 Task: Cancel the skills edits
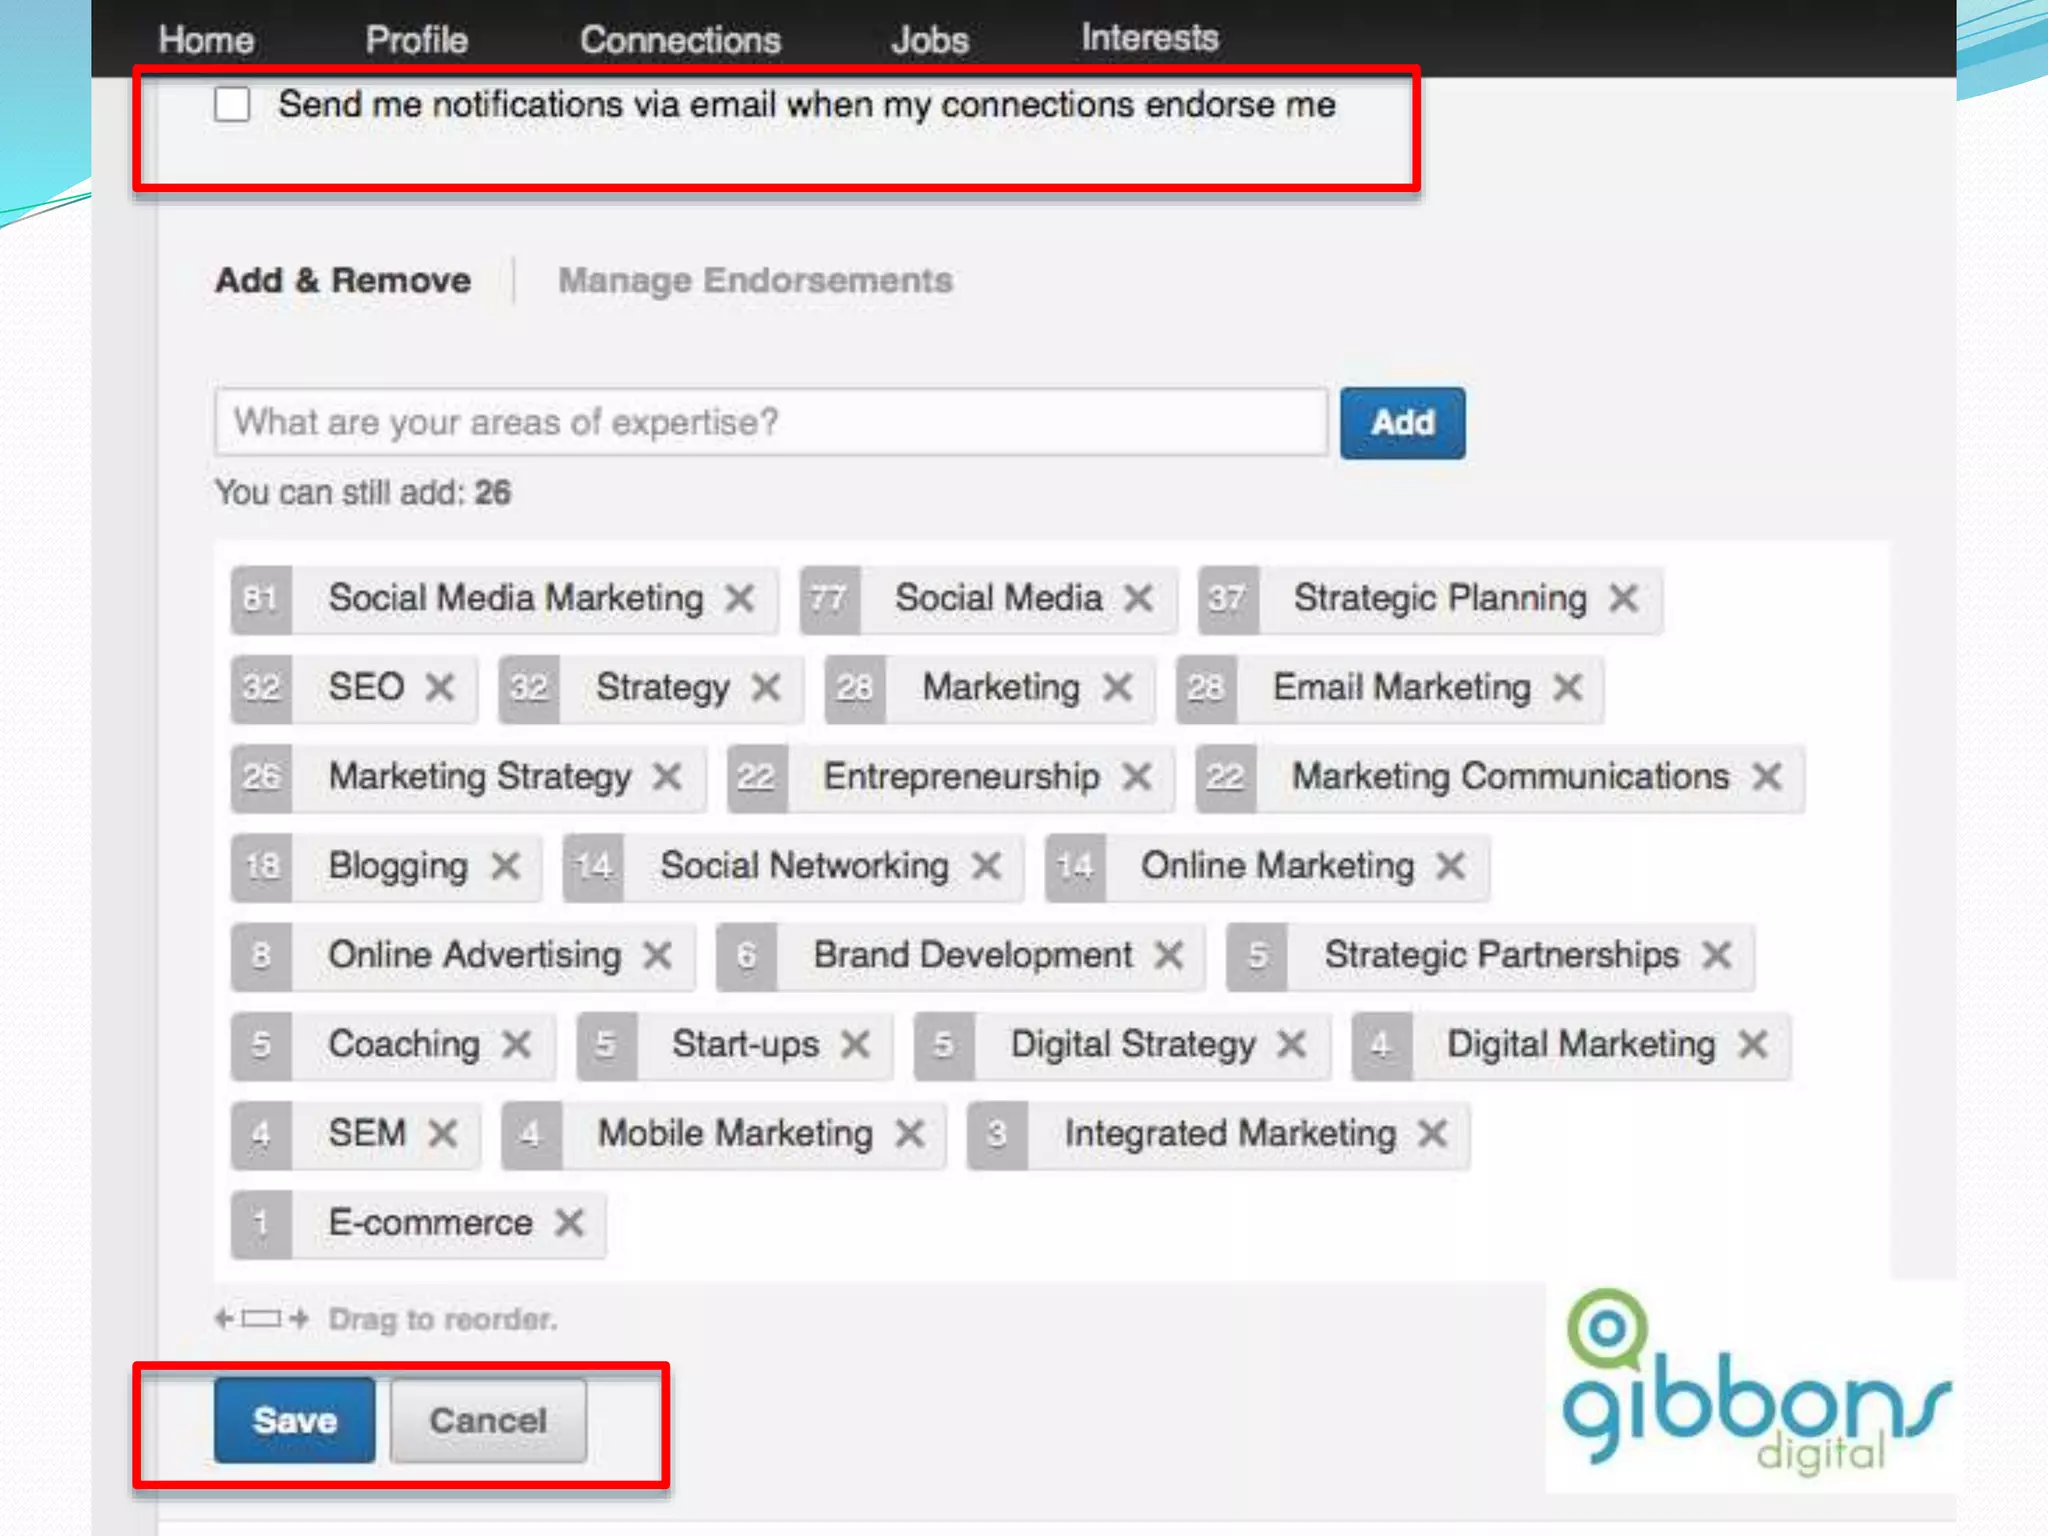(488, 1421)
